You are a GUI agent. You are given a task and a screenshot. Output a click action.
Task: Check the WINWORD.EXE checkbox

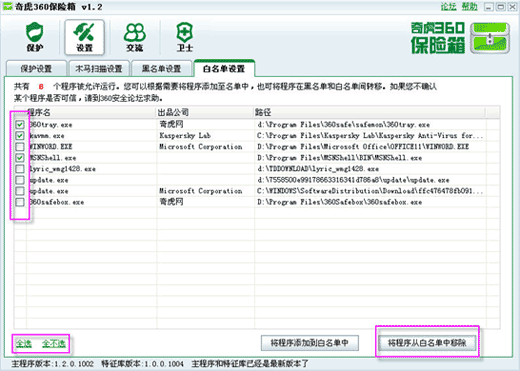[20, 147]
